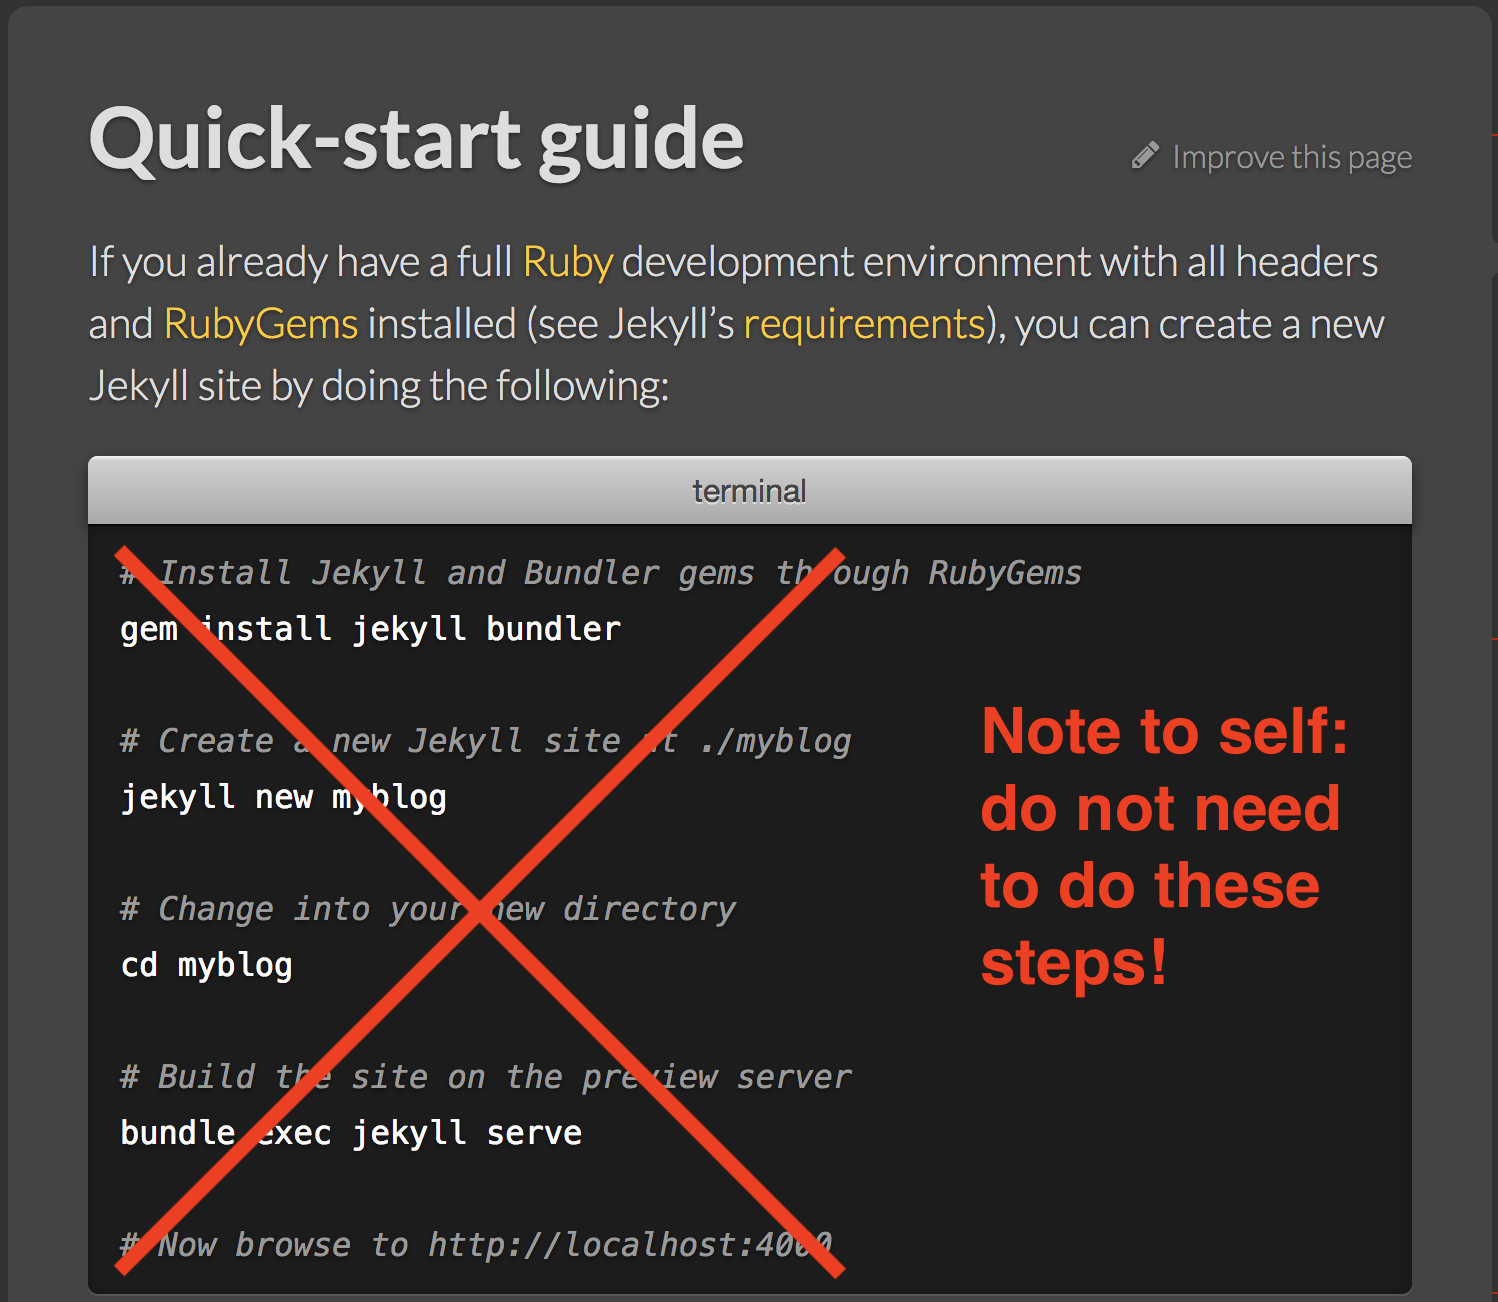
Task: Click the 'bundle exec jekyll serve' command
Action: pos(351,1133)
